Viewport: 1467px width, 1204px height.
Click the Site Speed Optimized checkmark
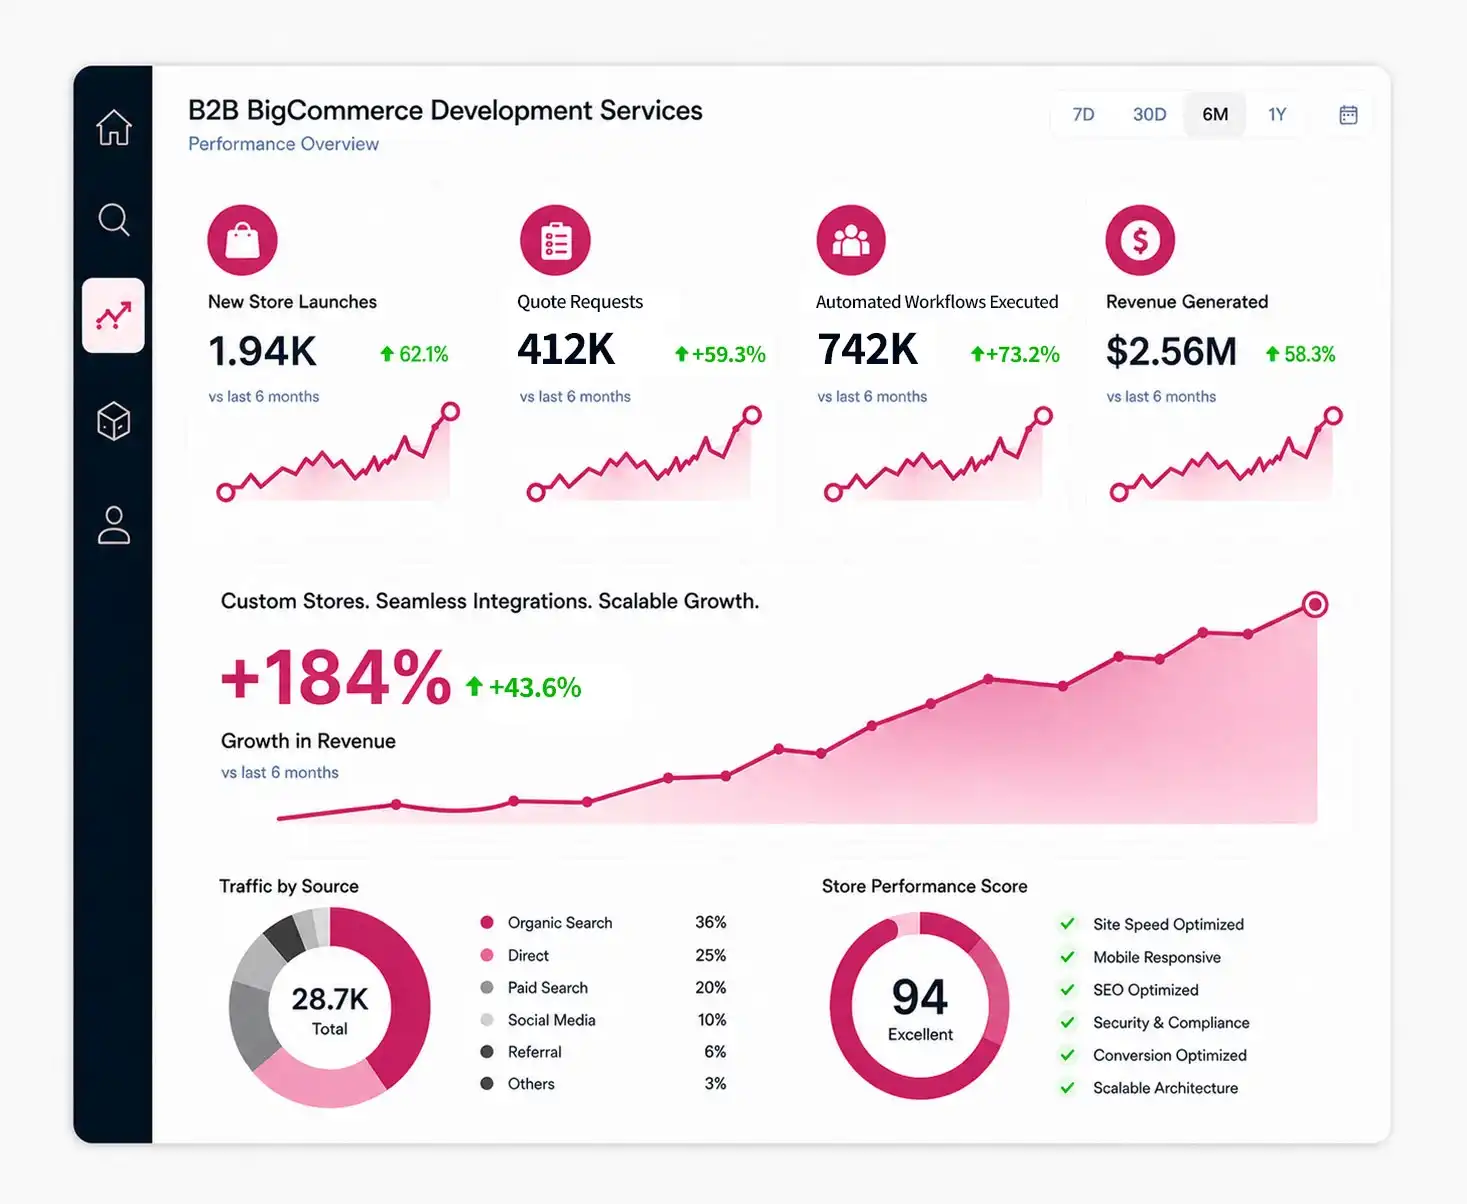pos(1067,923)
